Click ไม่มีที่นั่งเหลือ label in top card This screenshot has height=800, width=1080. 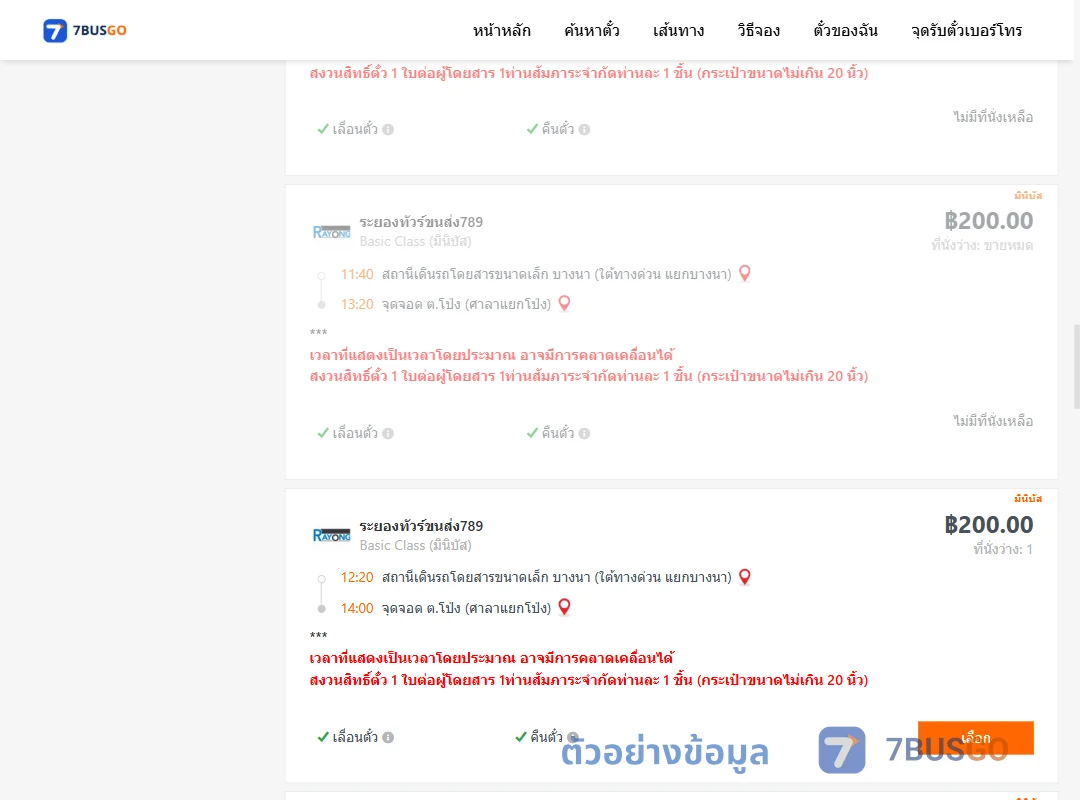[x=993, y=117]
